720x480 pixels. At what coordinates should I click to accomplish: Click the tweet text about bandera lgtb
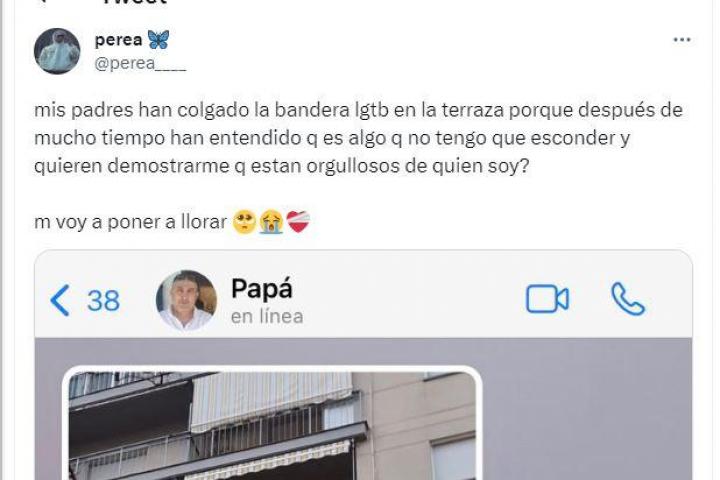pos(358,138)
